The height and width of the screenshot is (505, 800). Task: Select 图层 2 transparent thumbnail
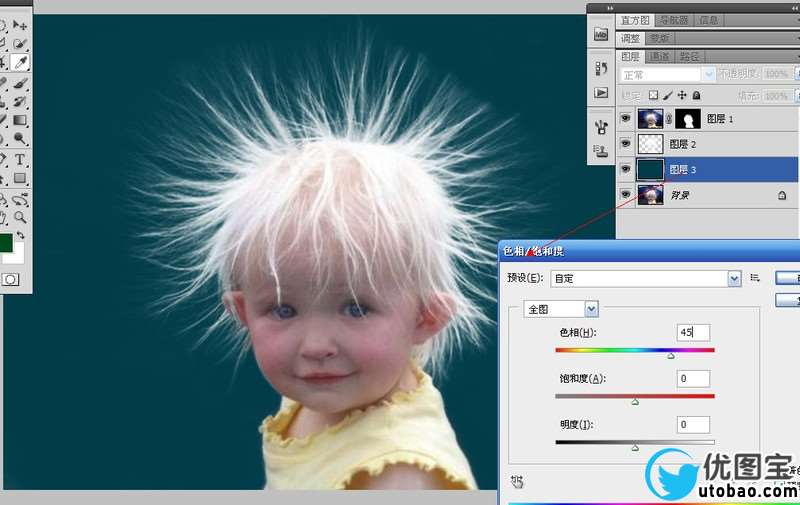pyautogui.click(x=651, y=144)
